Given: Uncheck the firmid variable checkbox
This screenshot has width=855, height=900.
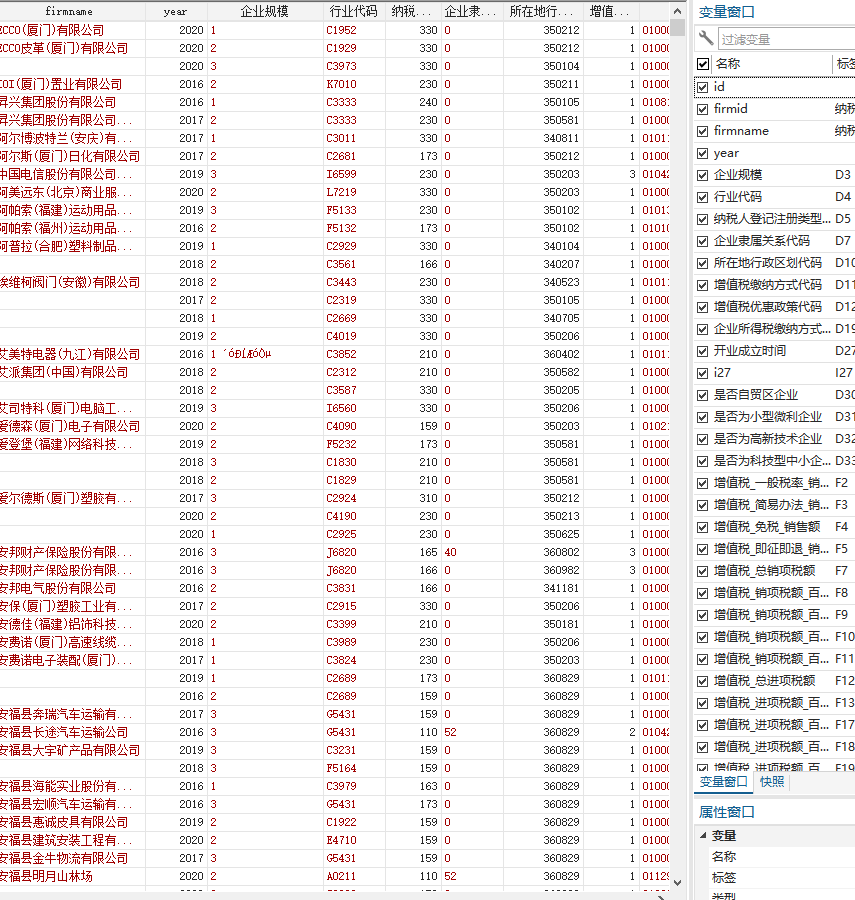Looking at the screenshot, I should pos(703,109).
